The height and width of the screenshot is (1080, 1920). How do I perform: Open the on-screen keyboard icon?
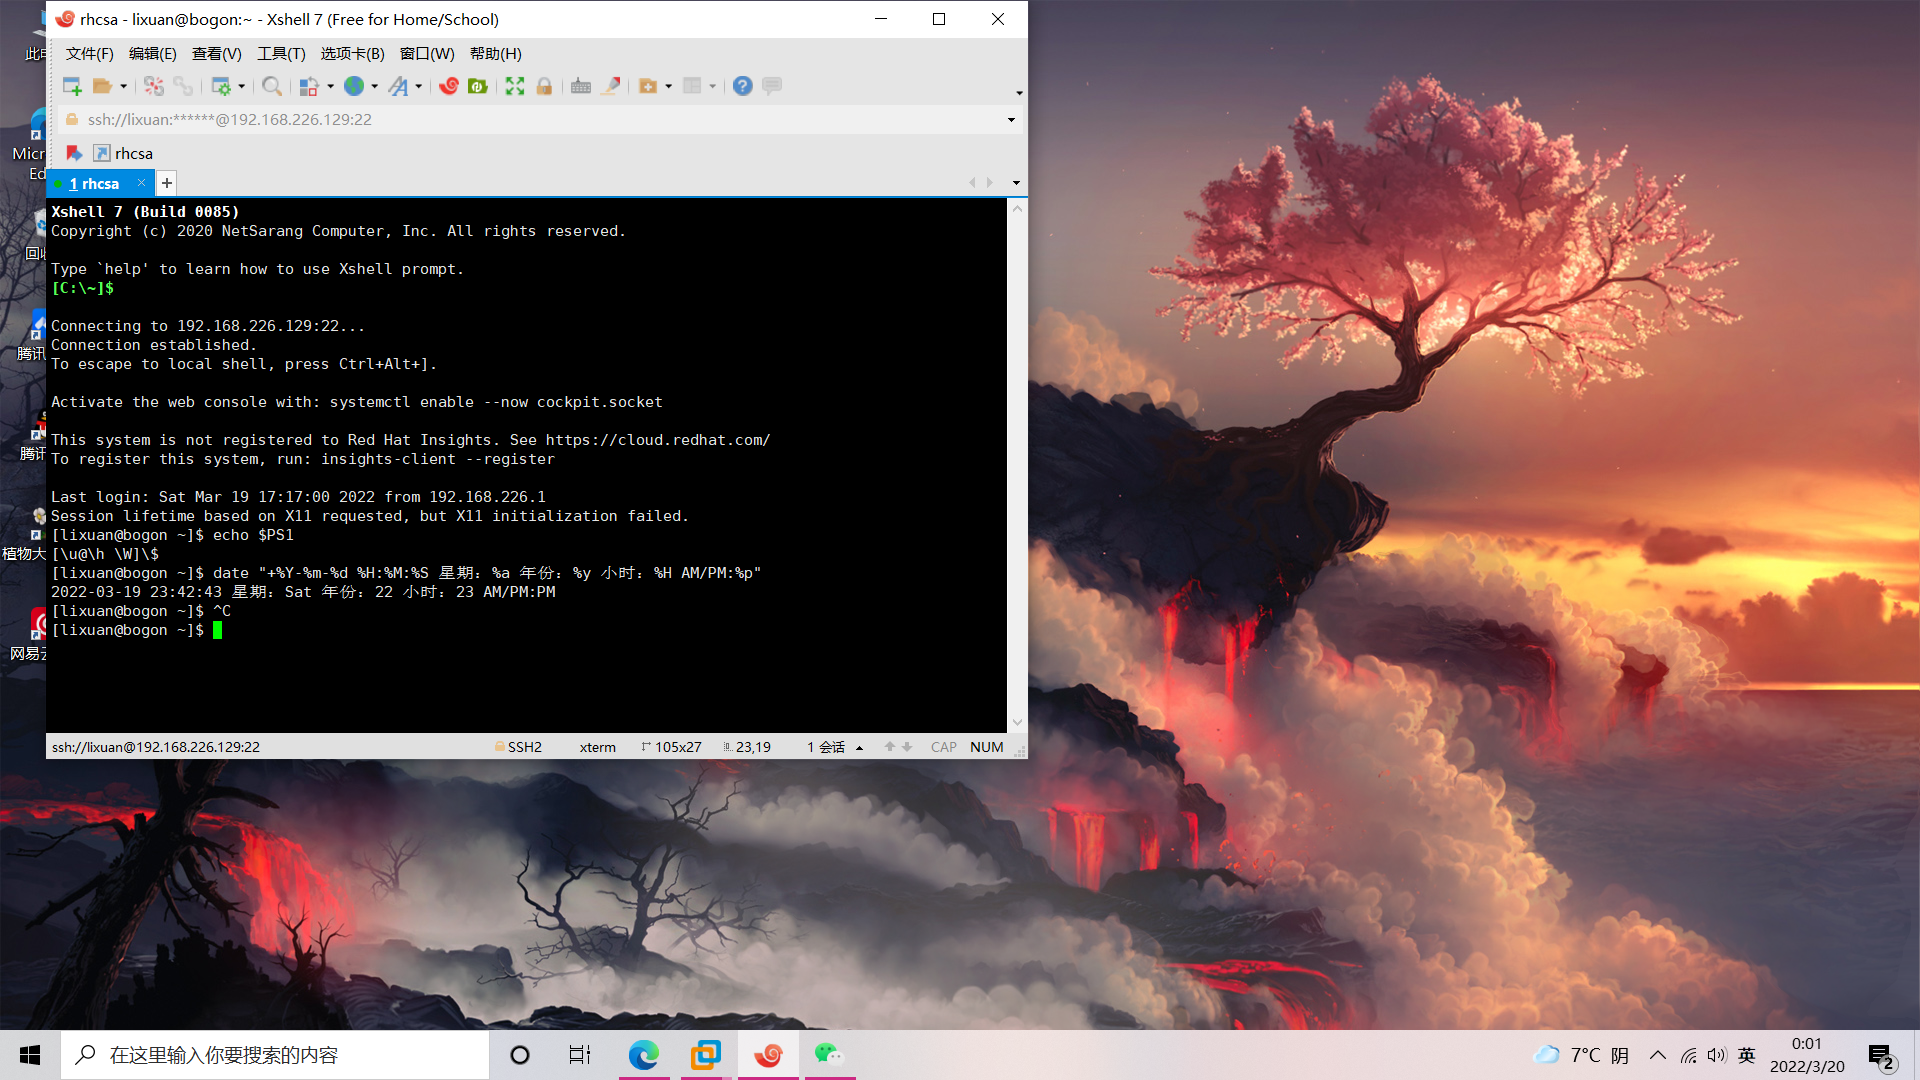click(x=581, y=86)
